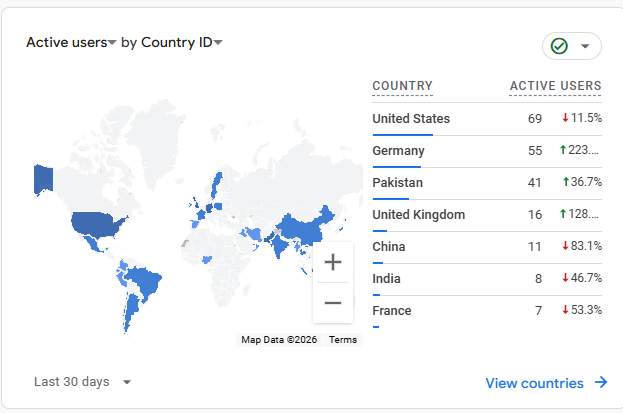Select the United States row
The width and height of the screenshot is (623, 413).
point(487,118)
